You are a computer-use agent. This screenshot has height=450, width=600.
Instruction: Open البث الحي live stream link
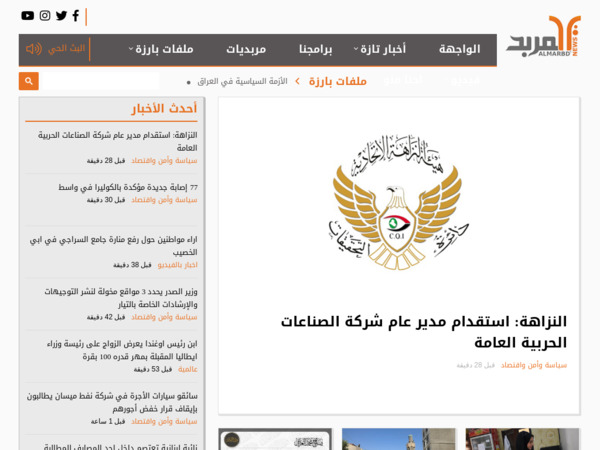[66, 49]
